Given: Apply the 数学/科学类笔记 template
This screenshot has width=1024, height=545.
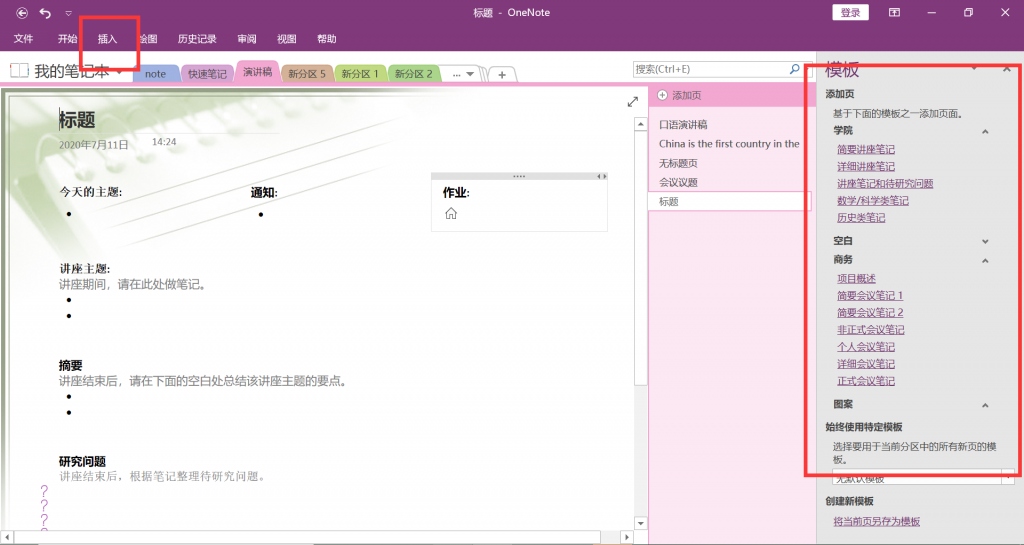Looking at the screenshot, I should pyautogui.click(x=872, y=200).
